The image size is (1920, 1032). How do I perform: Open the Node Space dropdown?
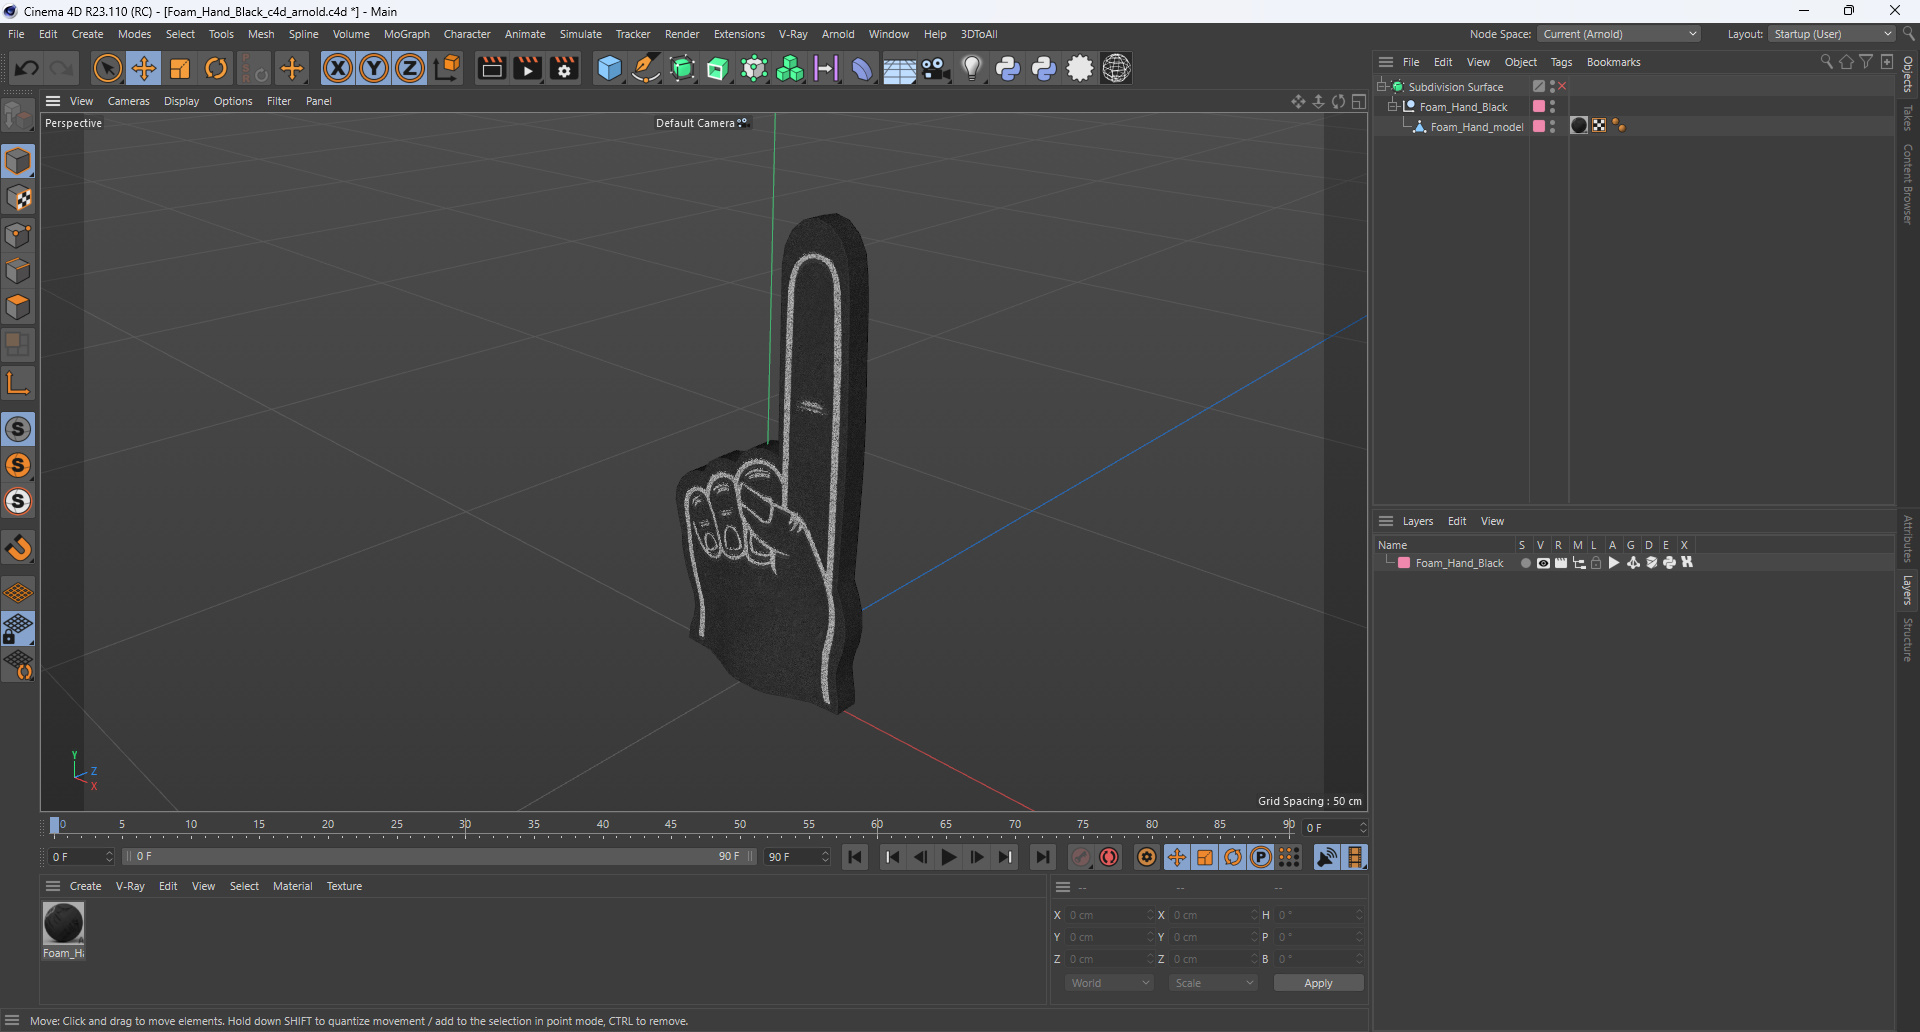coord(1619,34)
